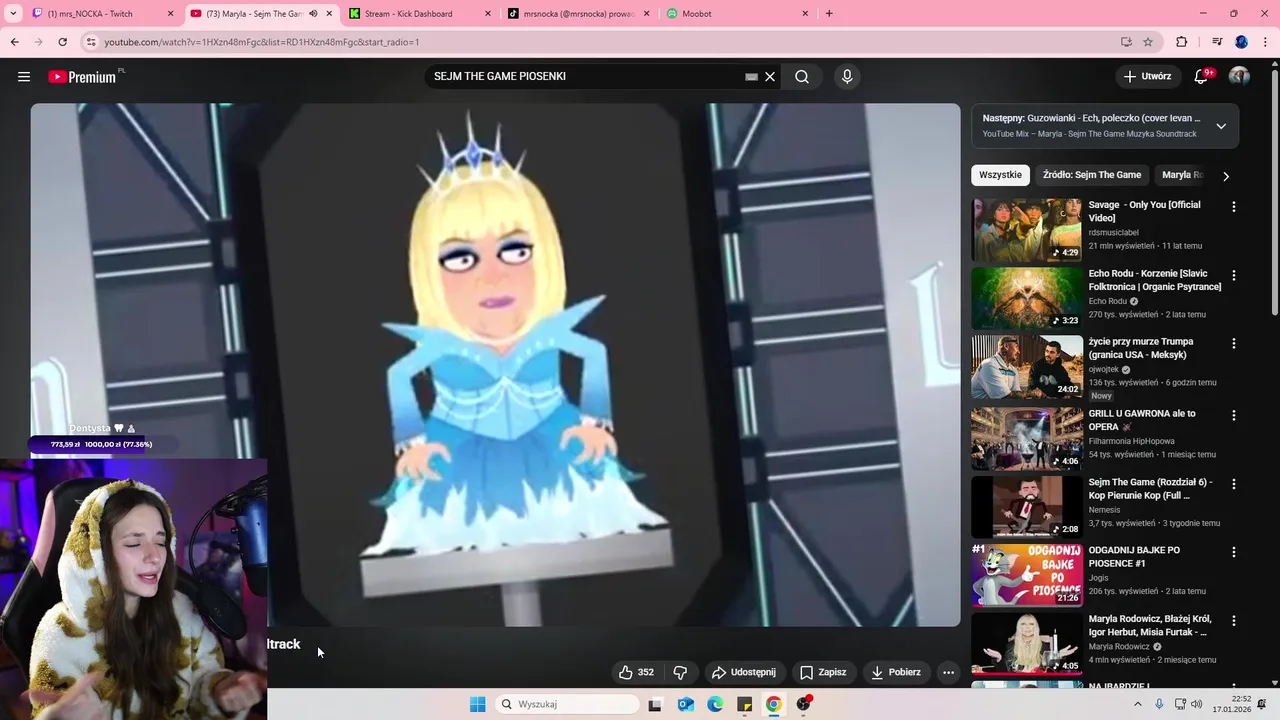The image size is (1280, 720).
Task: Click the main video player
Action: click(x=495, y=365)
